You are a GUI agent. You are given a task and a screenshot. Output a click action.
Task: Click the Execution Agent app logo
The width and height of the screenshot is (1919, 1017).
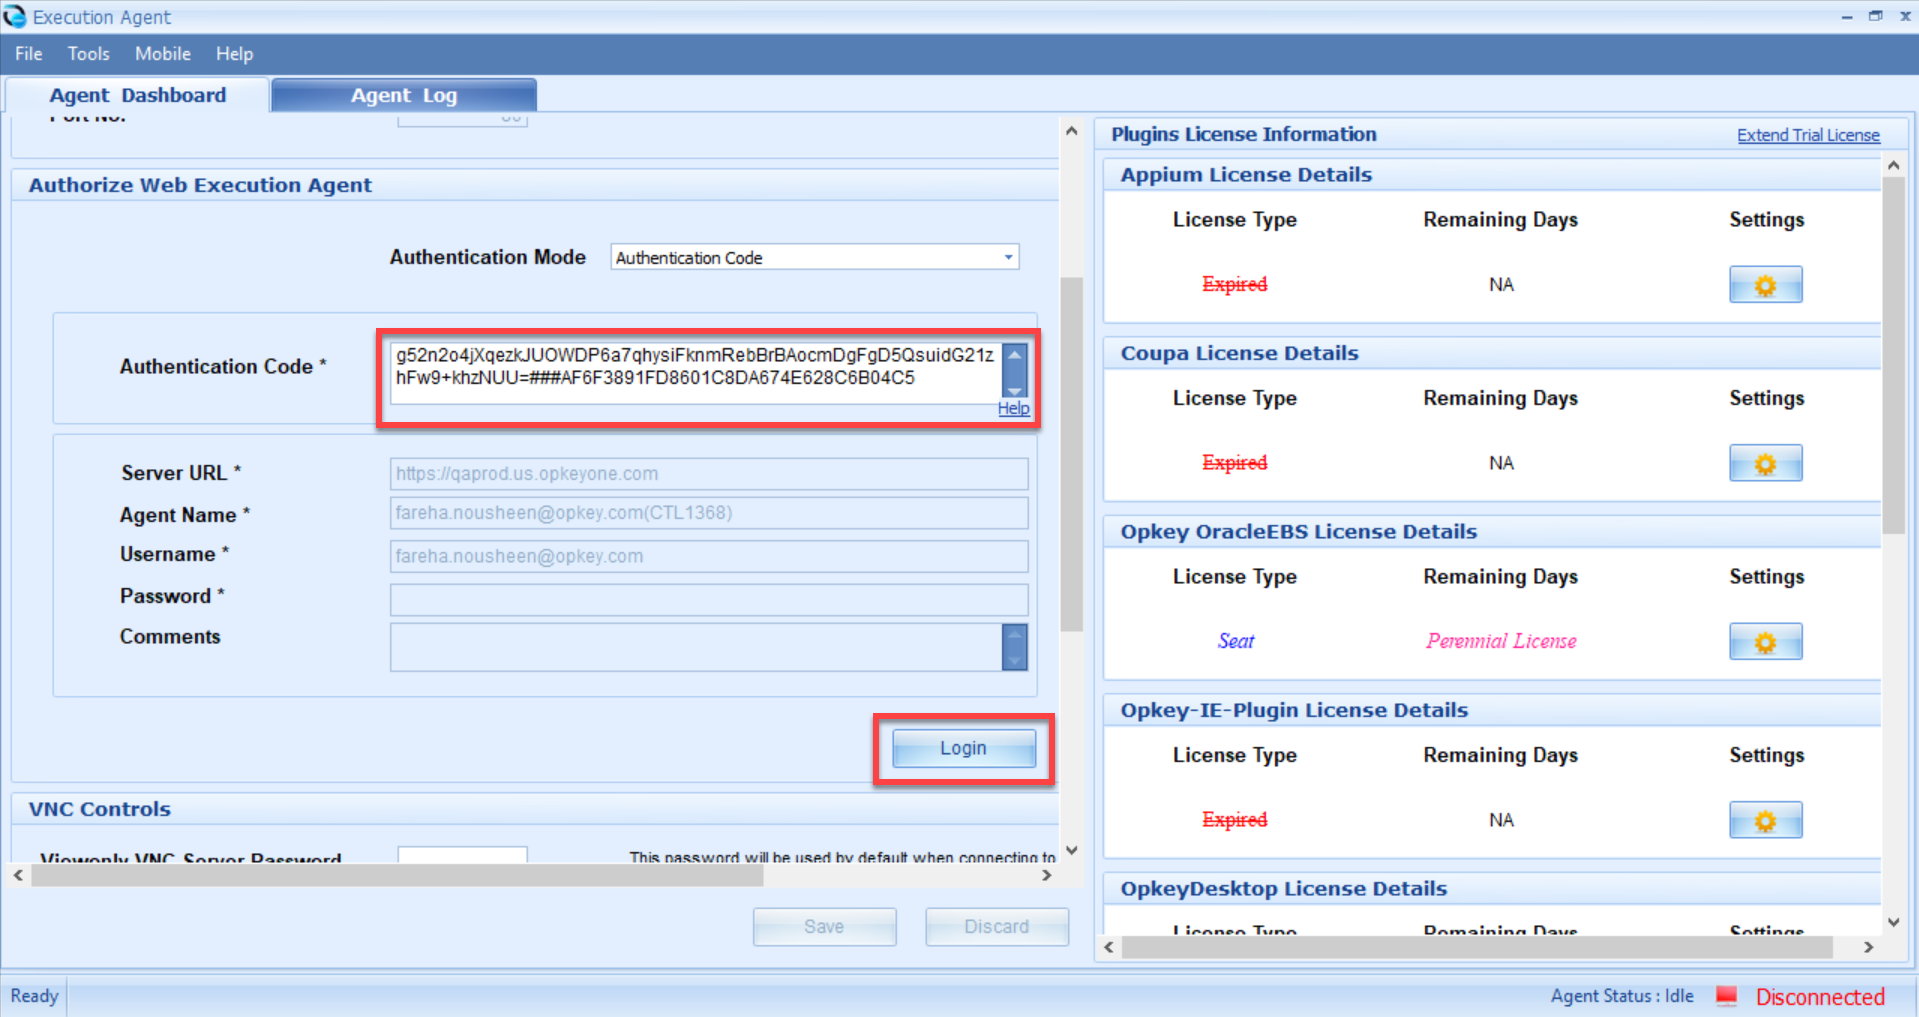15,17
